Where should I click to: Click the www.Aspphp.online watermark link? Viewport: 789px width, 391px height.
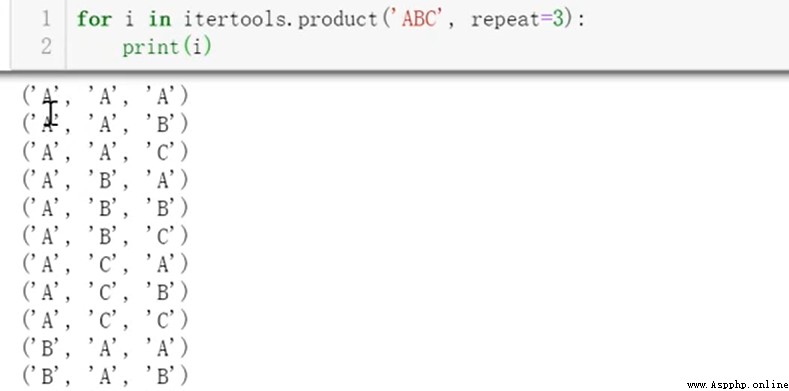click(x=737, y=385)
